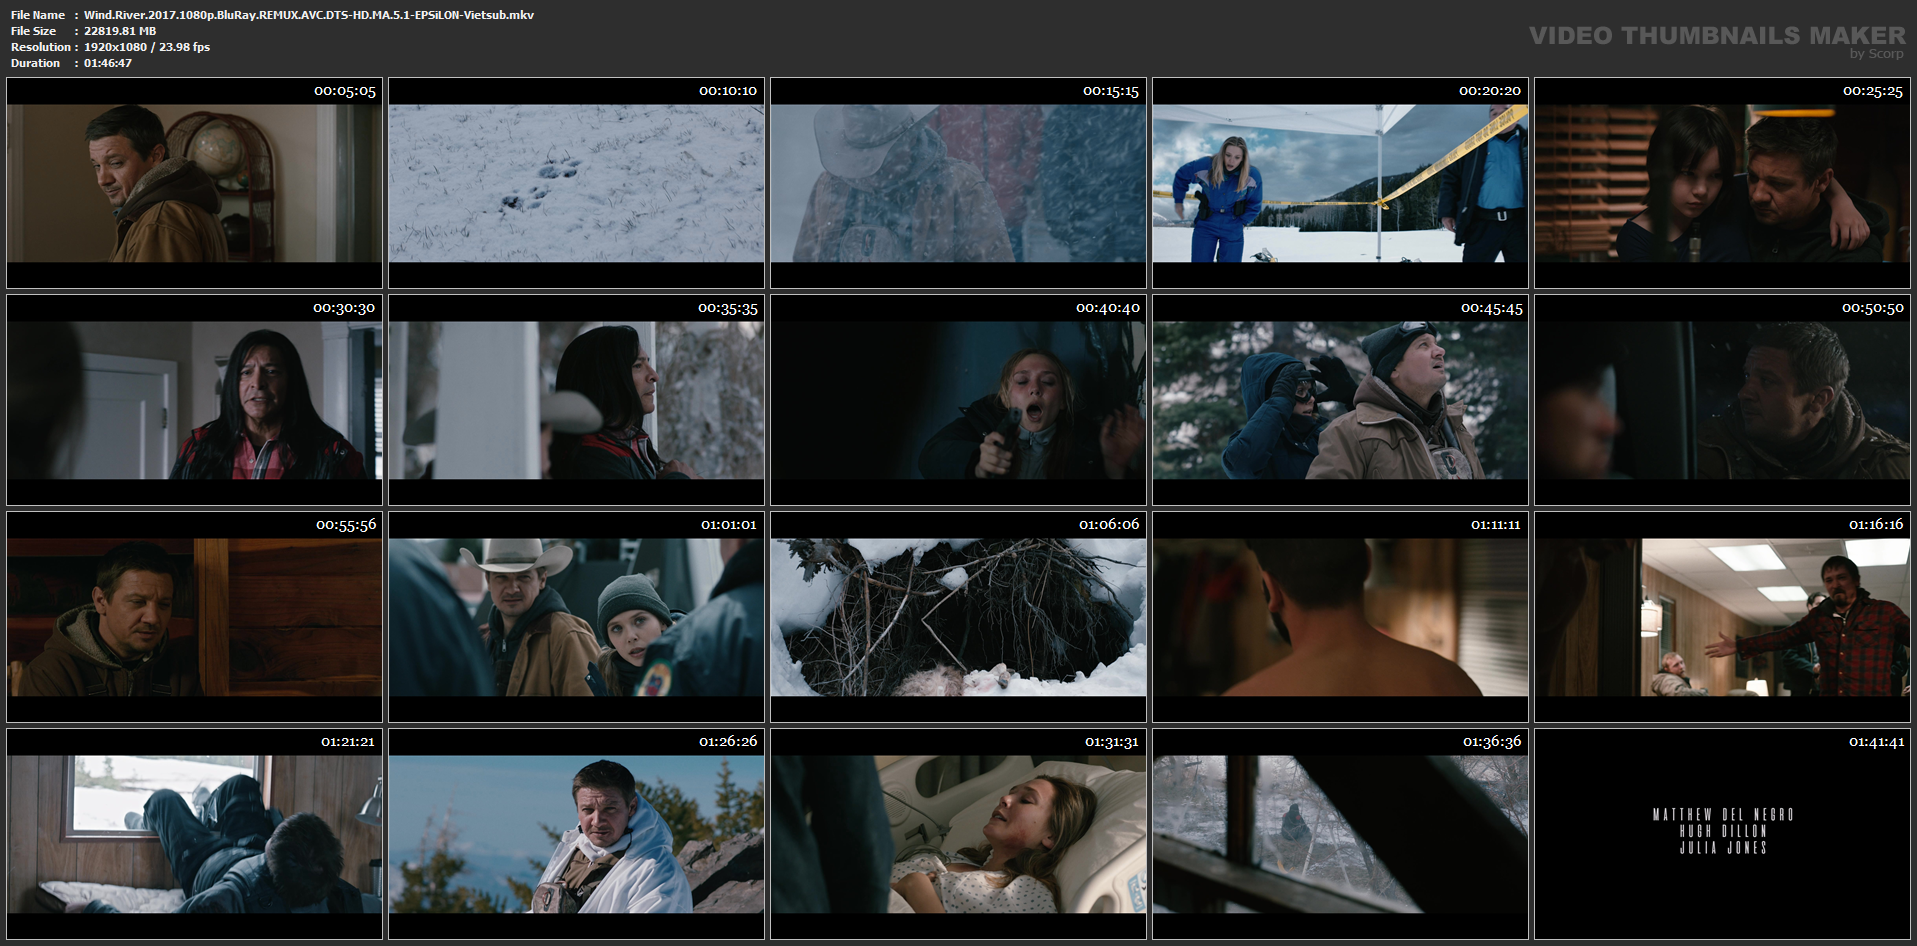Click the blizzard frame at 00:15:15
1917x946 pixels.
958,183
